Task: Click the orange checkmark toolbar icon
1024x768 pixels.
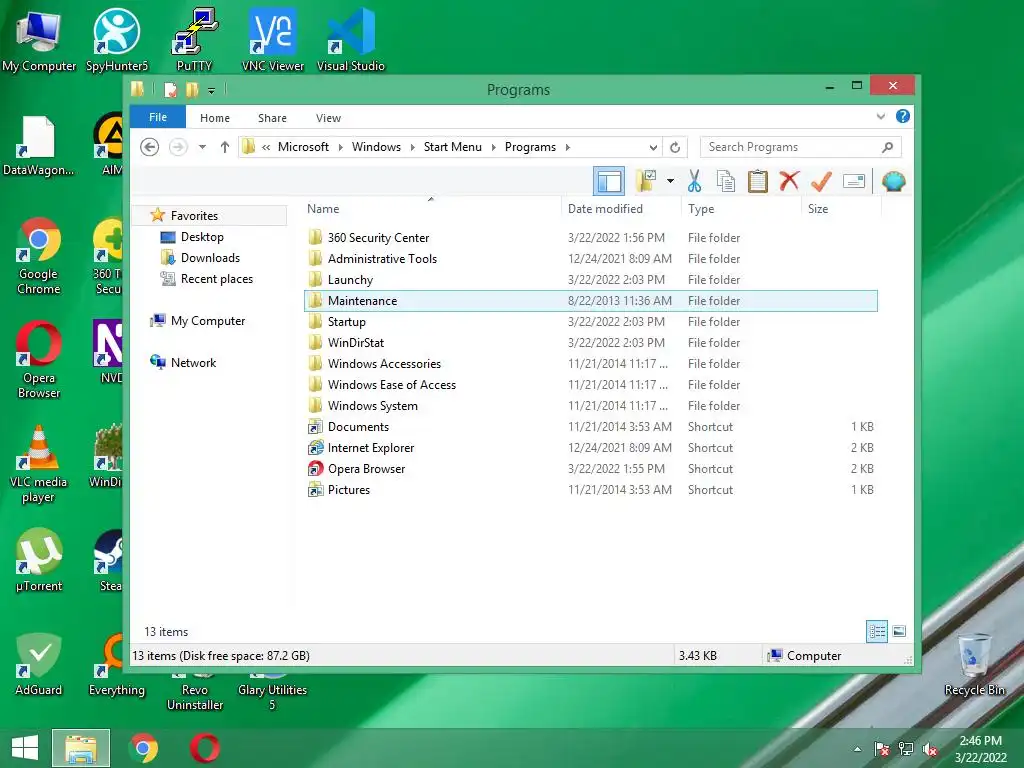Action: tap(821, 181)
